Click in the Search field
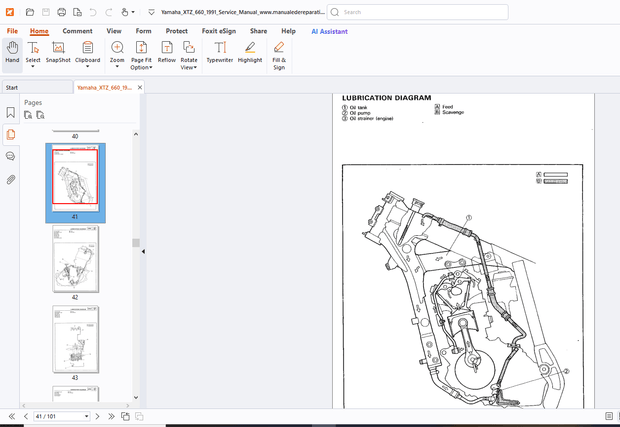The image size is (620, 427). coord(418,12)
